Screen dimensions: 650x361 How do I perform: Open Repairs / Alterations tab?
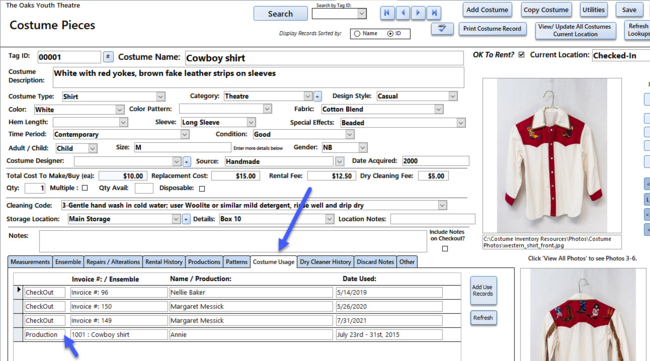113,262
